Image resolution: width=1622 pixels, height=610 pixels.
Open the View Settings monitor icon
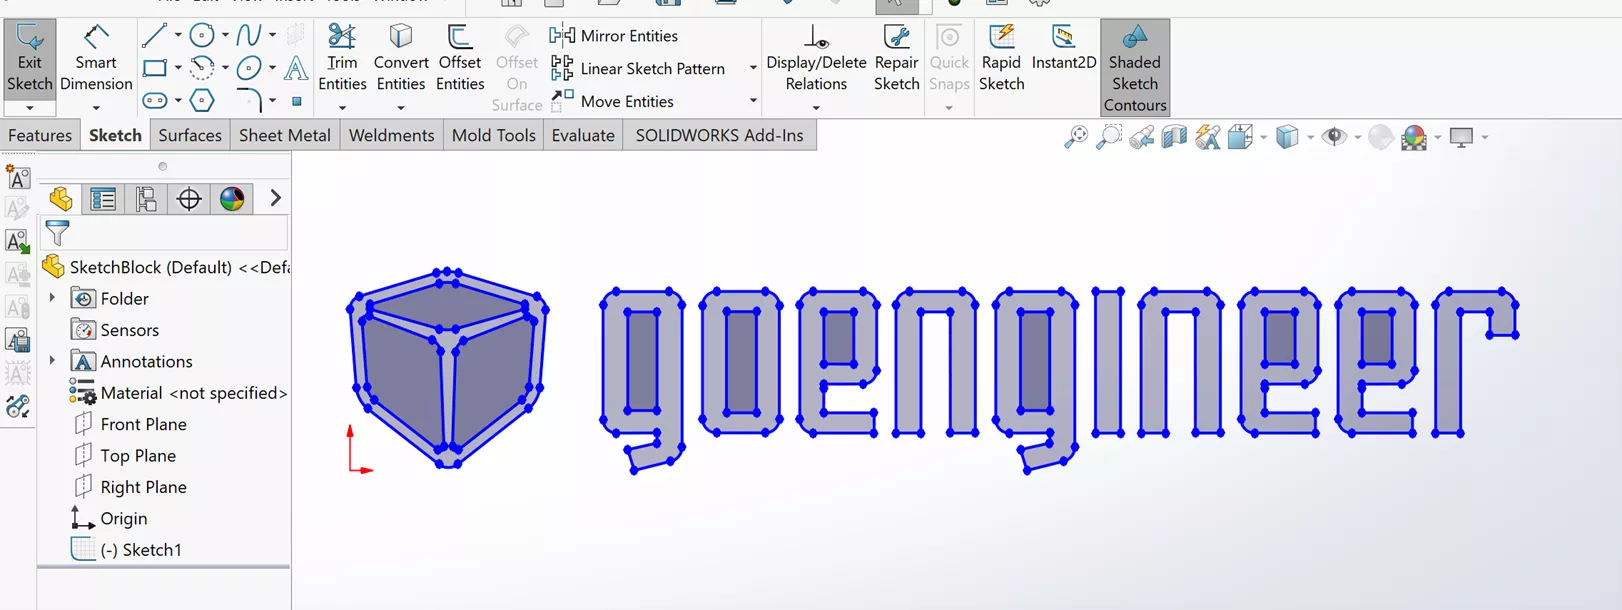click(x=1461, y=138)
